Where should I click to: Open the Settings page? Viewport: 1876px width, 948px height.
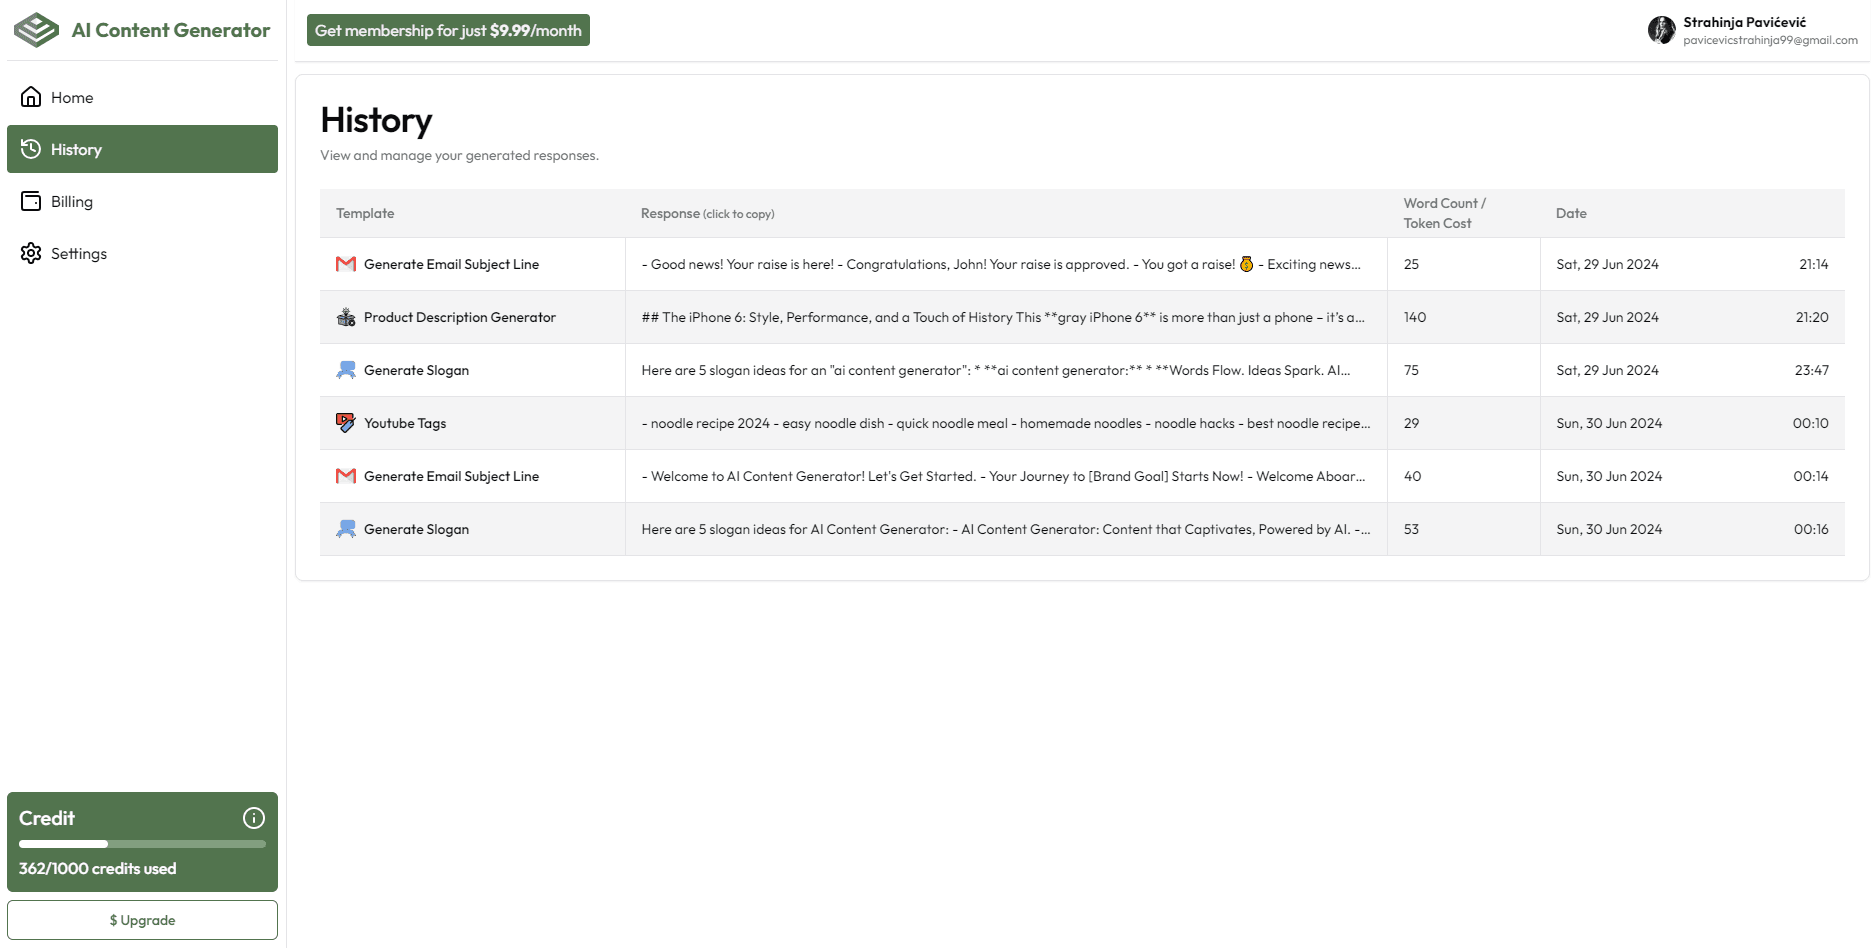[x=142, y=253]
